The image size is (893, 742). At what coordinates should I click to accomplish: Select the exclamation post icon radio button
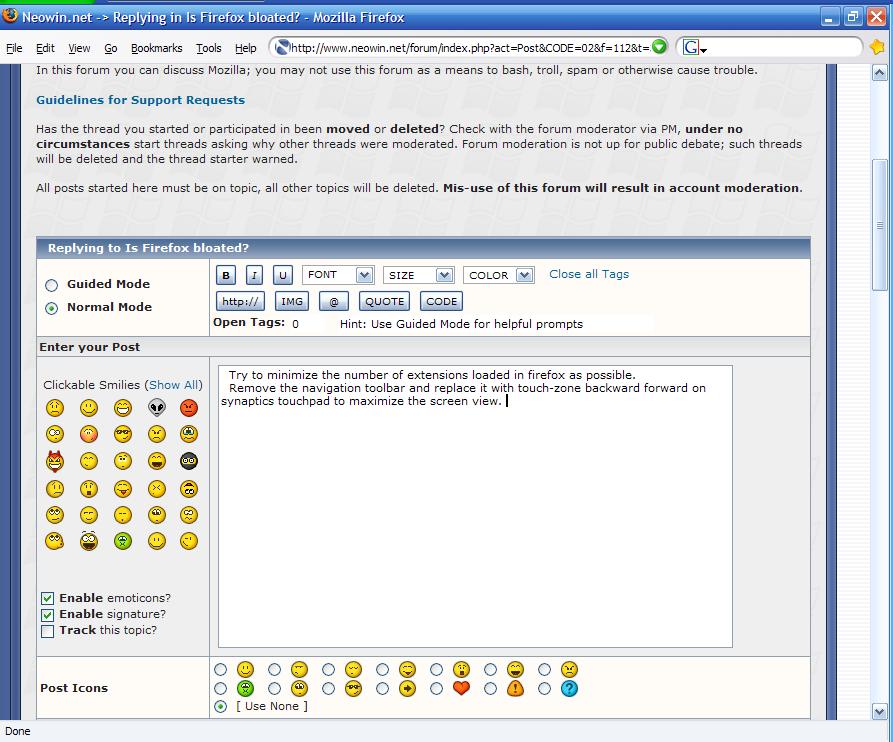coord(490,689)
